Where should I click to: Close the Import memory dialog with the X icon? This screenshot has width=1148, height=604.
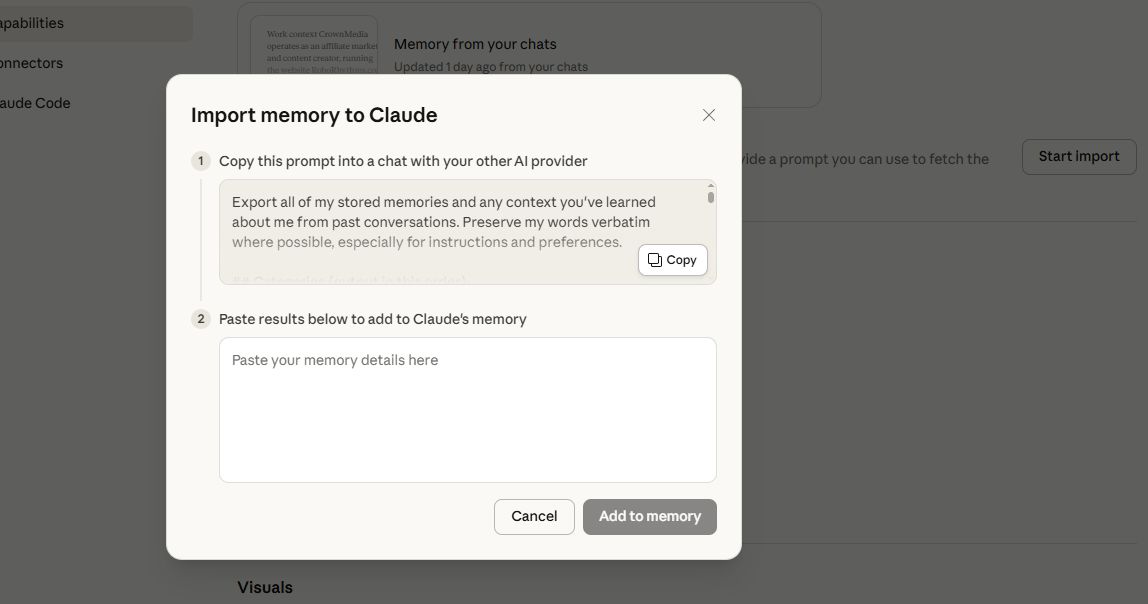(709, 114)
